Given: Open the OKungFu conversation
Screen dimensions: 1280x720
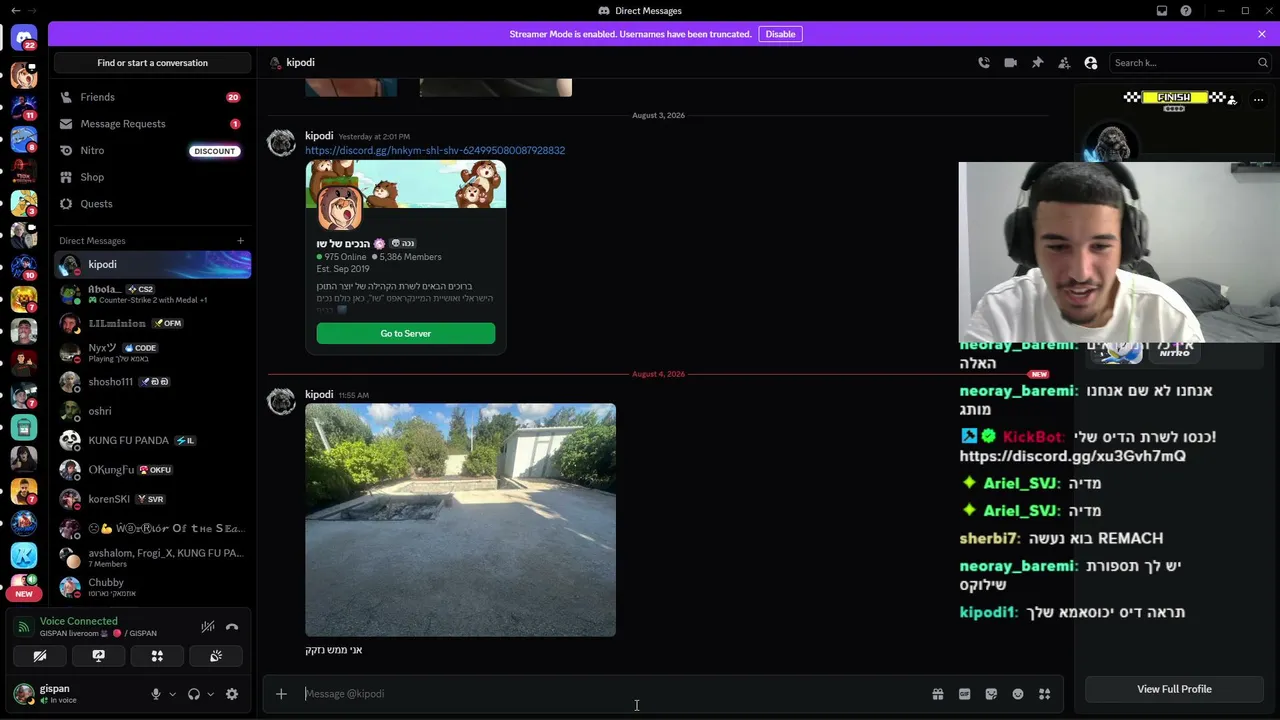Looking at the screenshot, I should 152,470.
